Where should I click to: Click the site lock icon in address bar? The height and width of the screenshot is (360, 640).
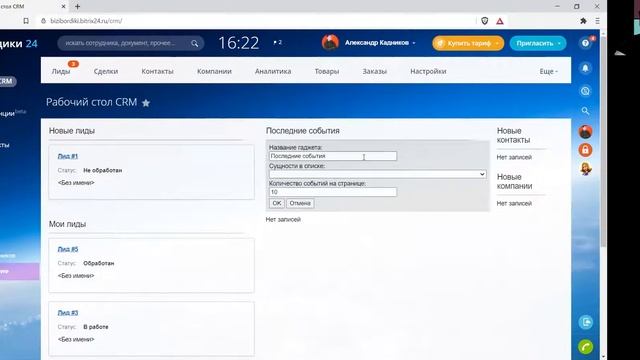(x=43, y=21)
